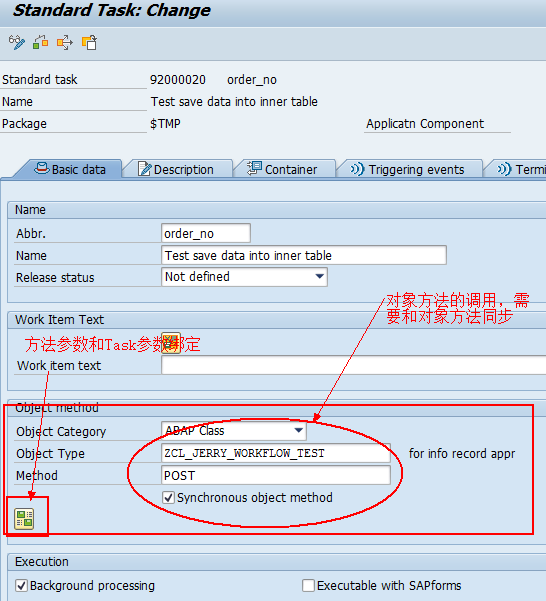Click the third toolbar icon with arrow
The image size is (546, 601).
(x=65, y=42)
